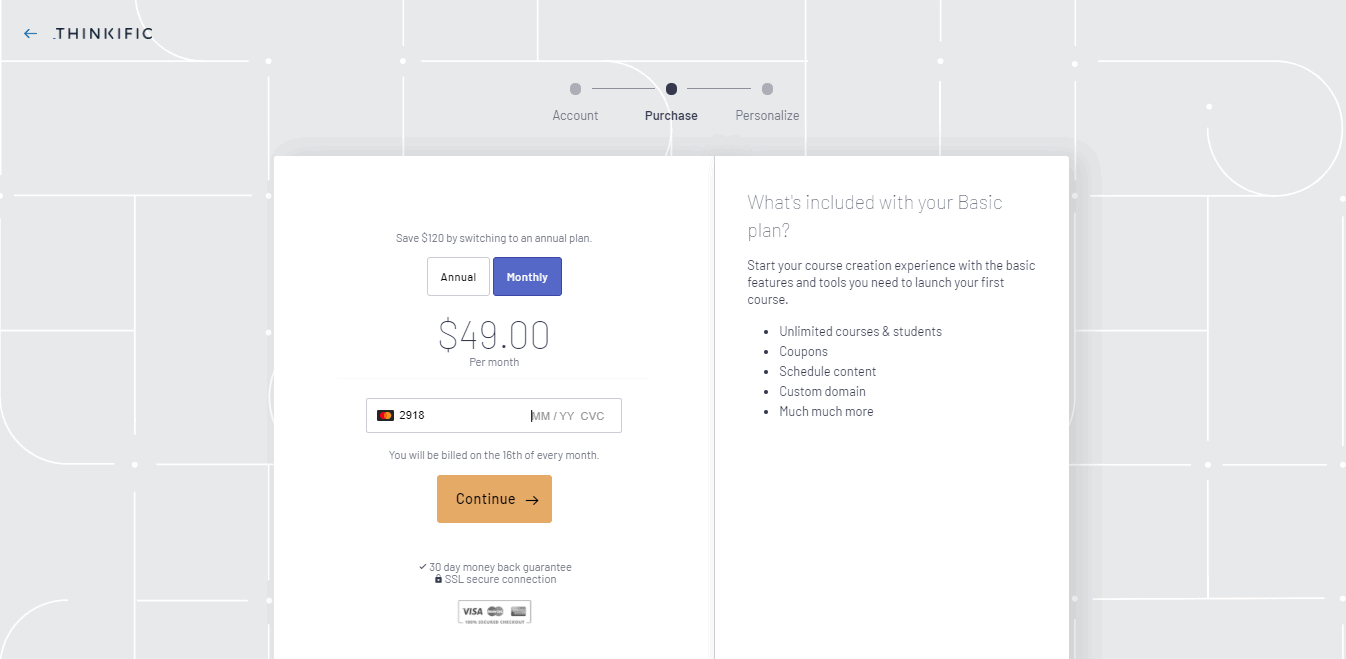Click the arrow inside the Continue button
The image size is (1346, 659).
(532, 500)
